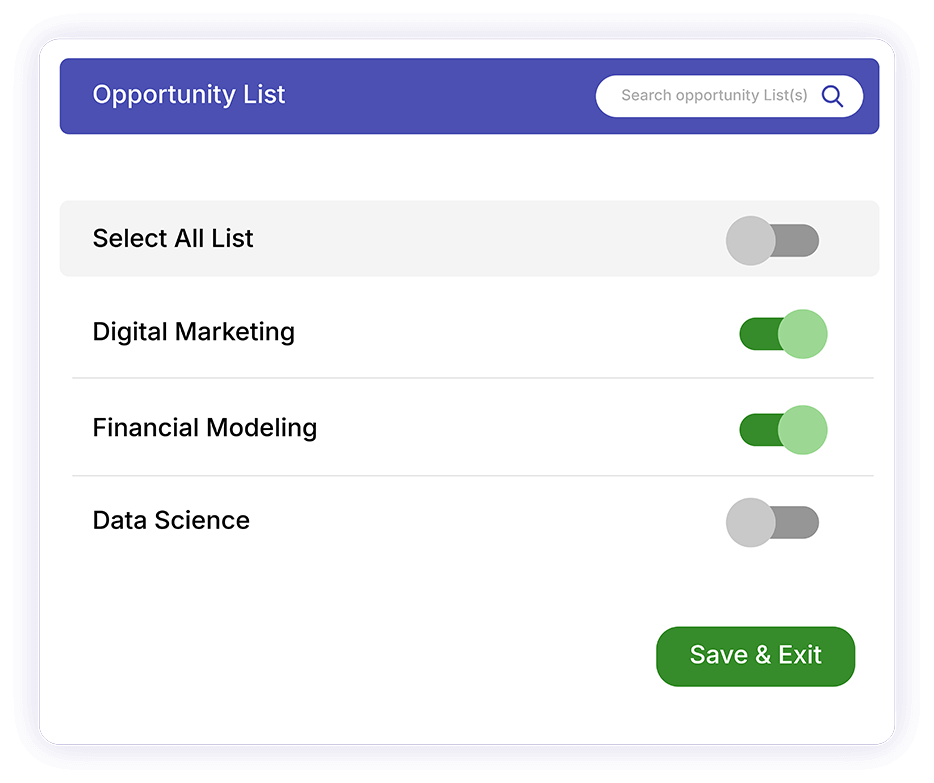Turn off the Financial Modeling toggle
The width and height of the screenshot is (934, 783).
[781, 427]
